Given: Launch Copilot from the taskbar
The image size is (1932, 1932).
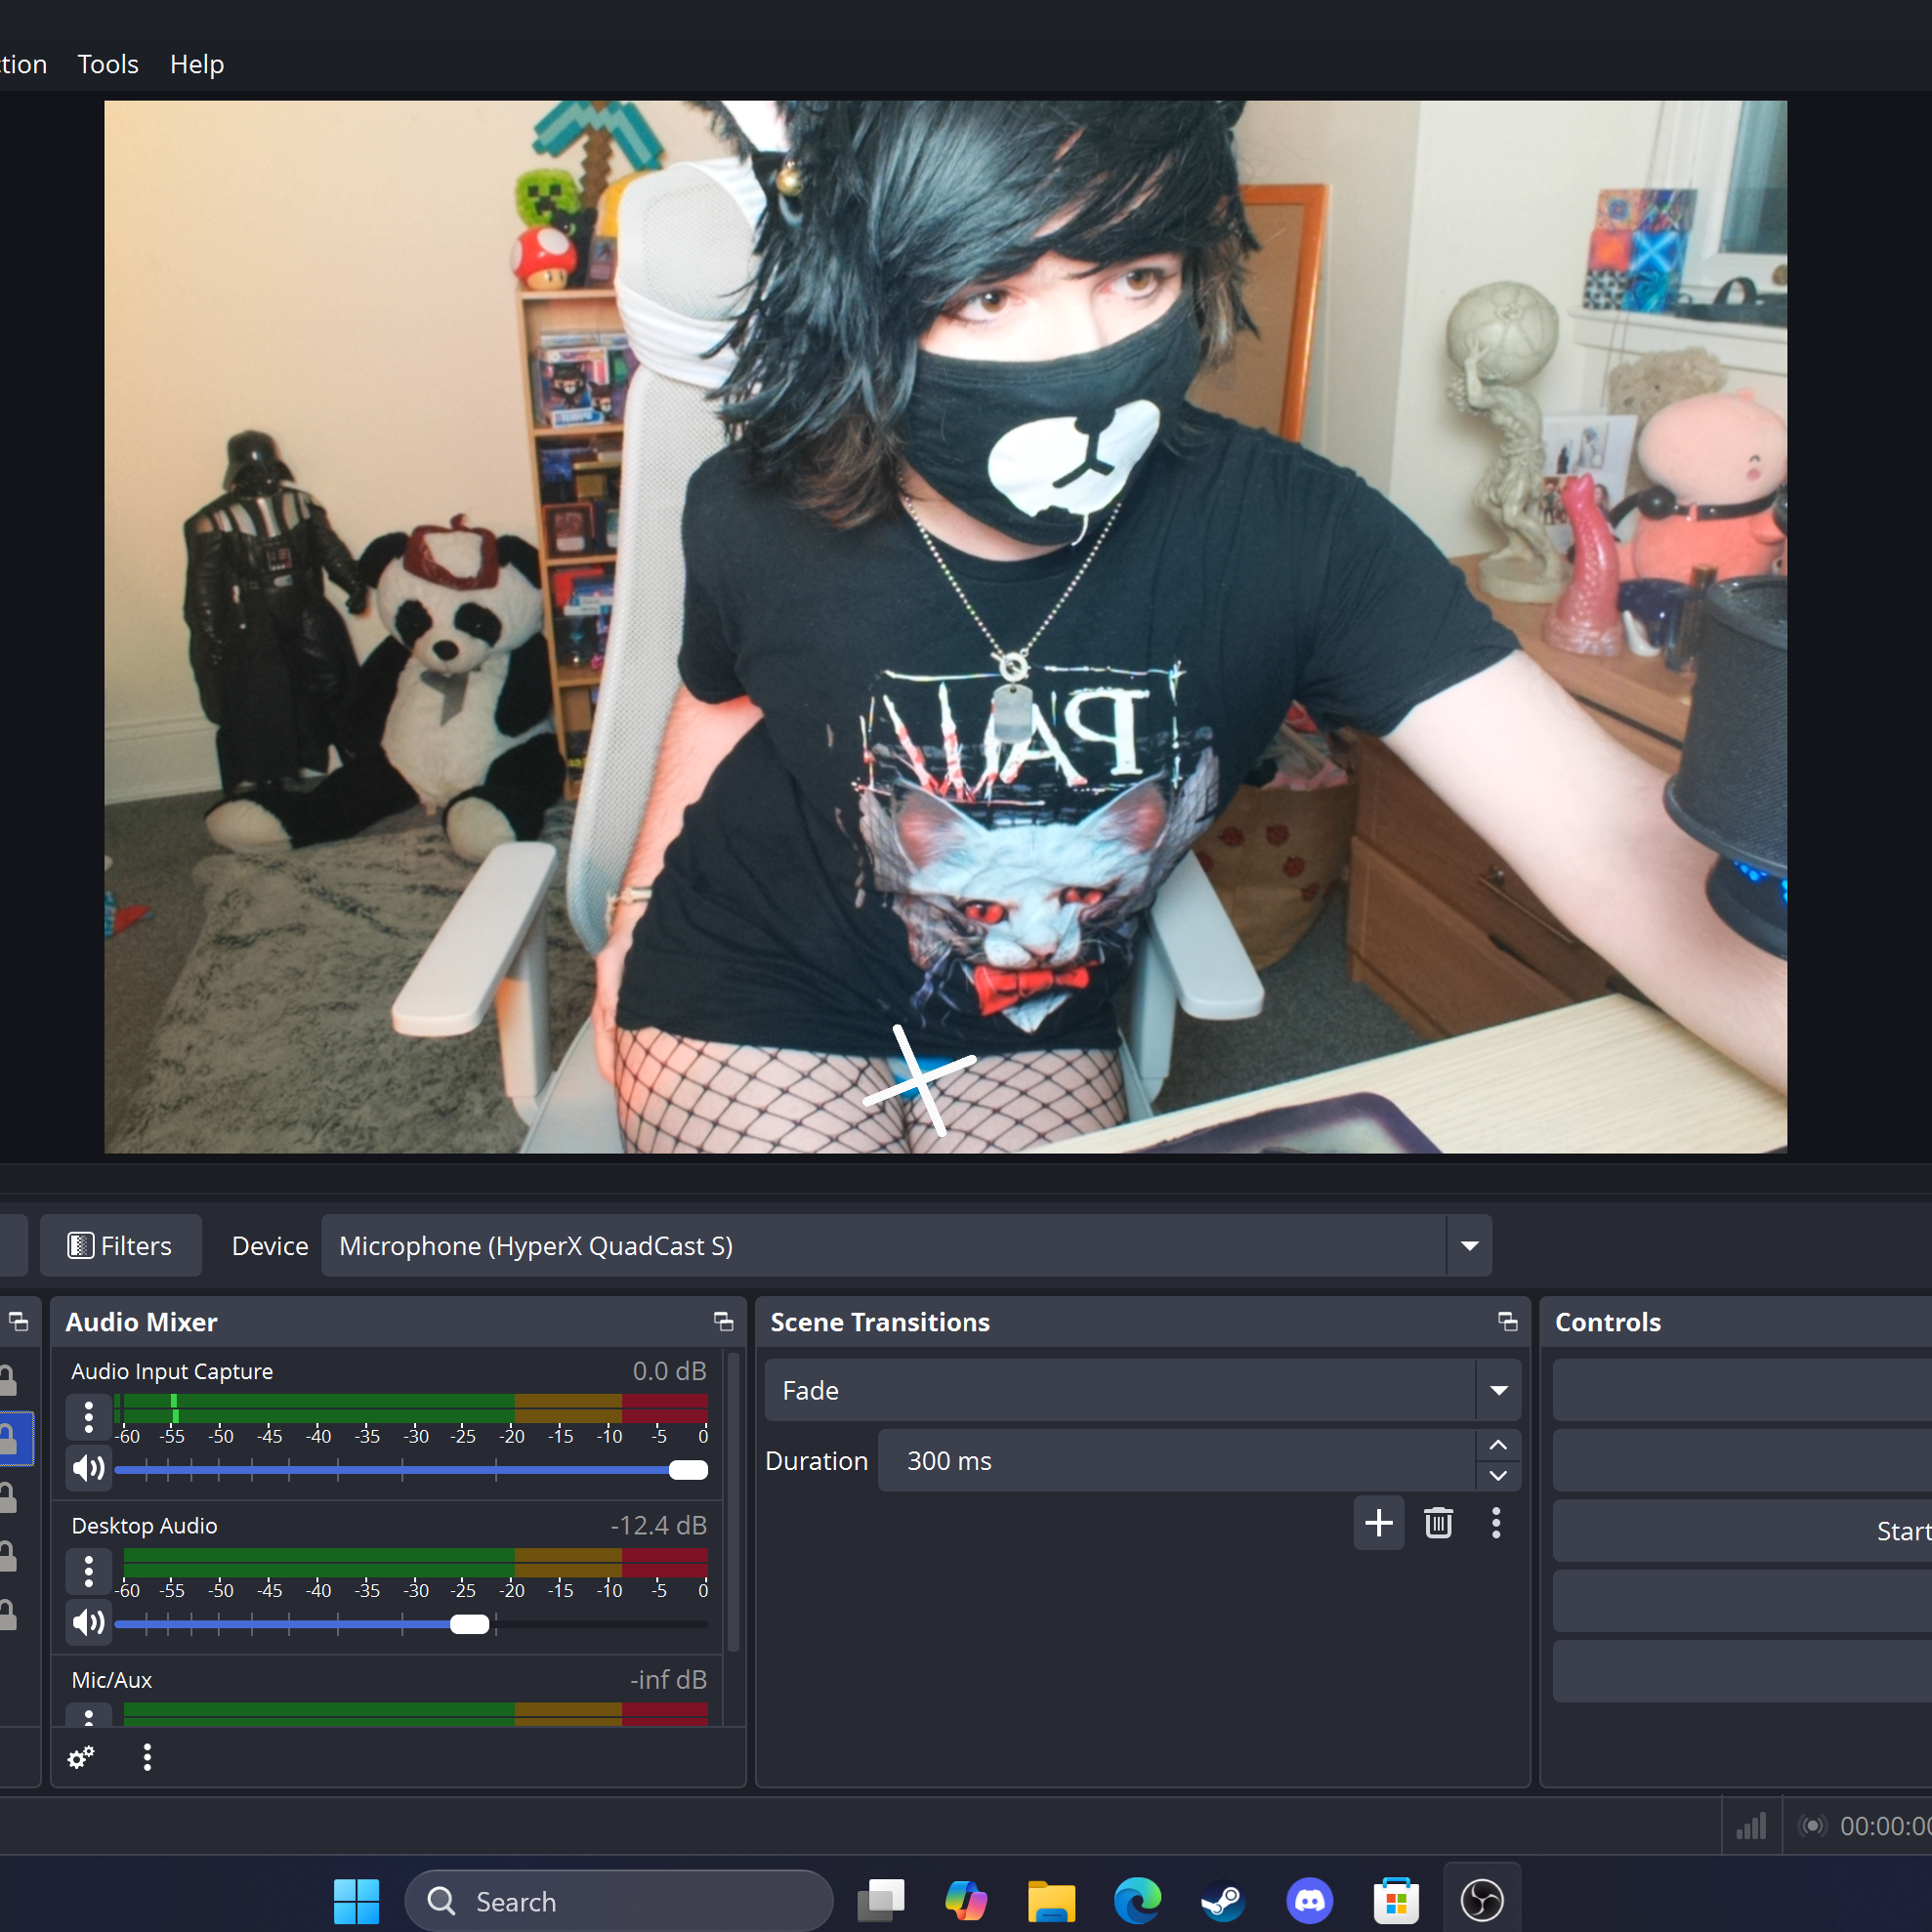Looking at the screenshot, I should pyautogui.click(x=966, y=1901).
